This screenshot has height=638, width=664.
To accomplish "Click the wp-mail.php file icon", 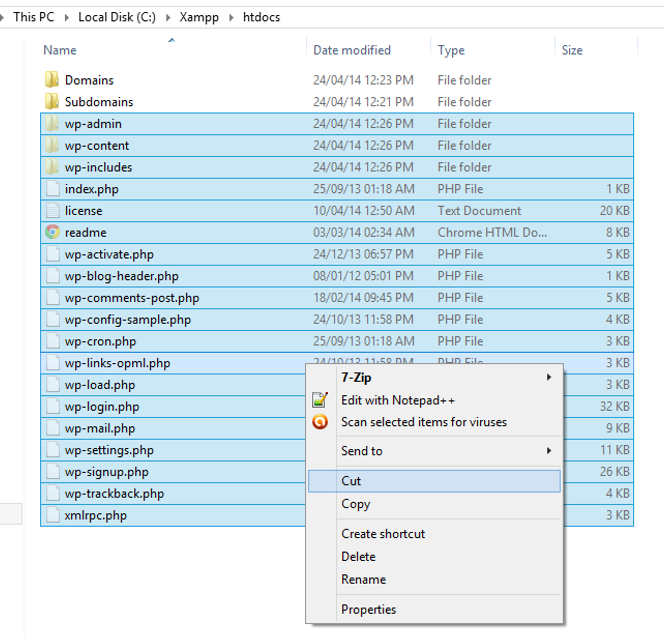I will pos(53,428).
